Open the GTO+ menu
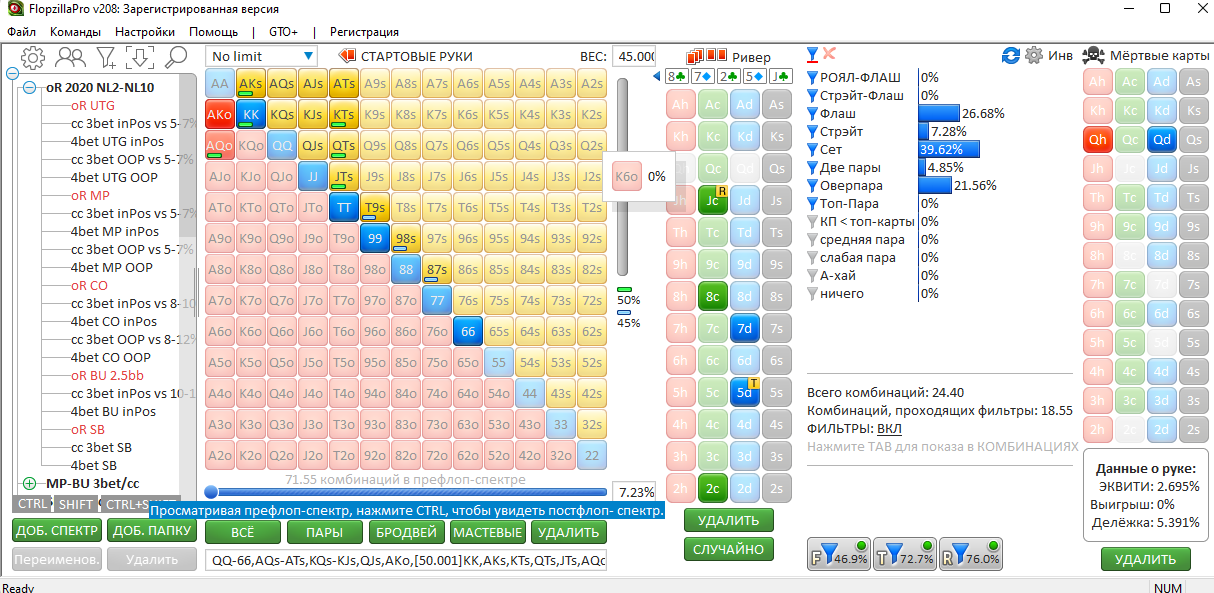This screenshot has width=1214, height=593. pos(283,32)
